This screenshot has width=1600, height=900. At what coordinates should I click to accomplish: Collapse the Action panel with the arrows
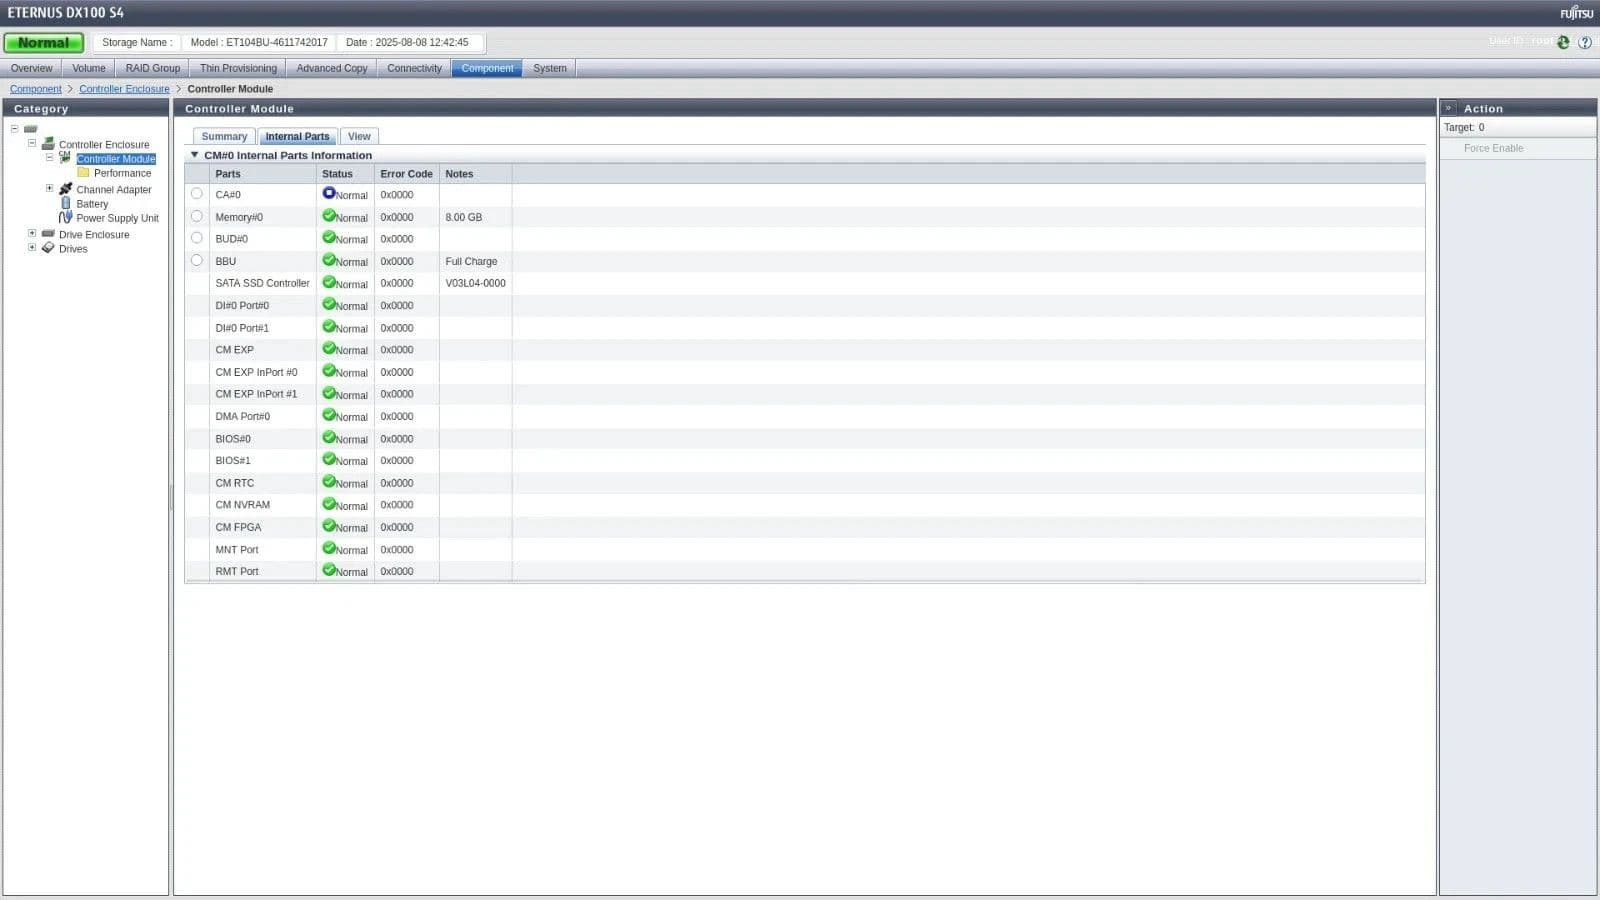tap(1448, 108)
